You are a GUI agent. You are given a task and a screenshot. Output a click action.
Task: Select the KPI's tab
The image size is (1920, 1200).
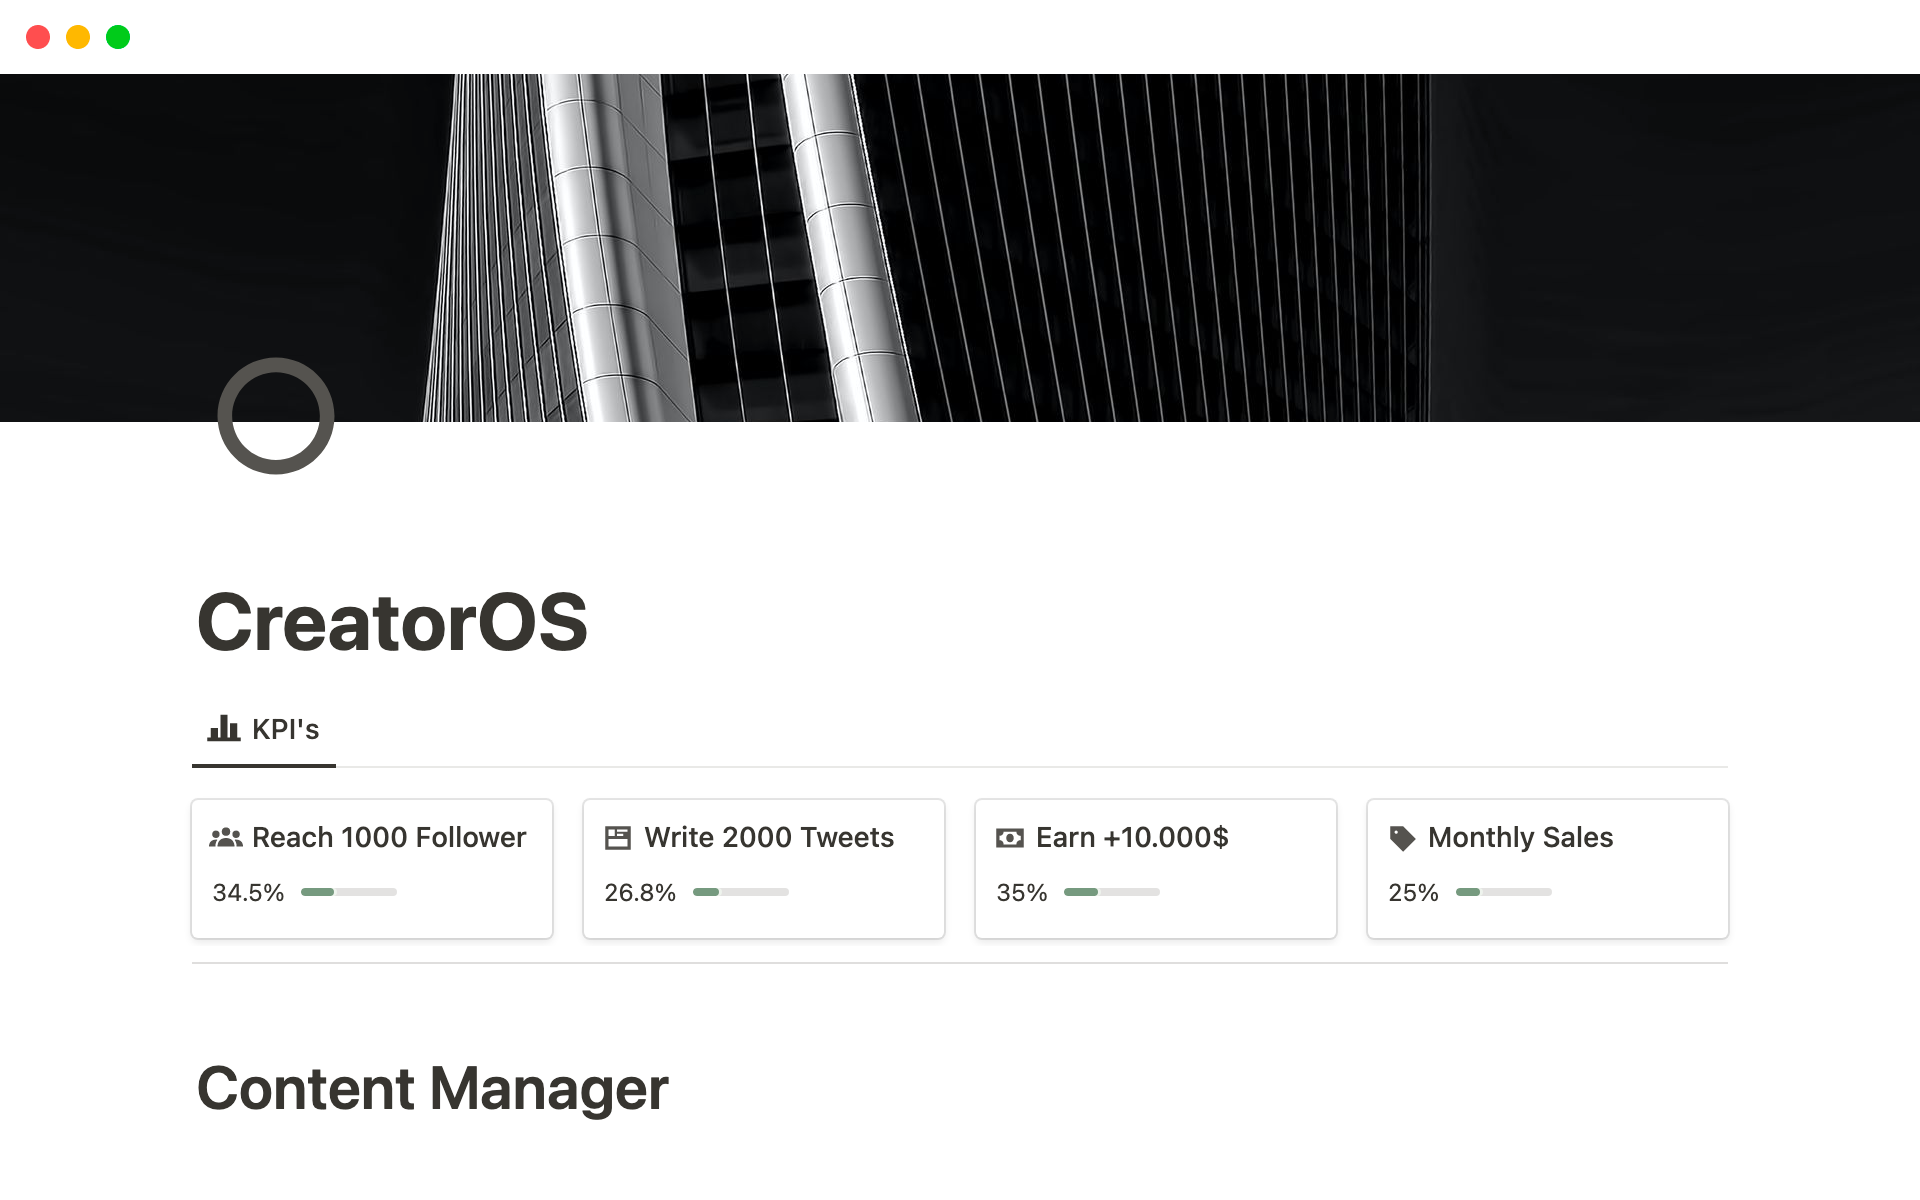pyautogui.click(x=264, y=730)
